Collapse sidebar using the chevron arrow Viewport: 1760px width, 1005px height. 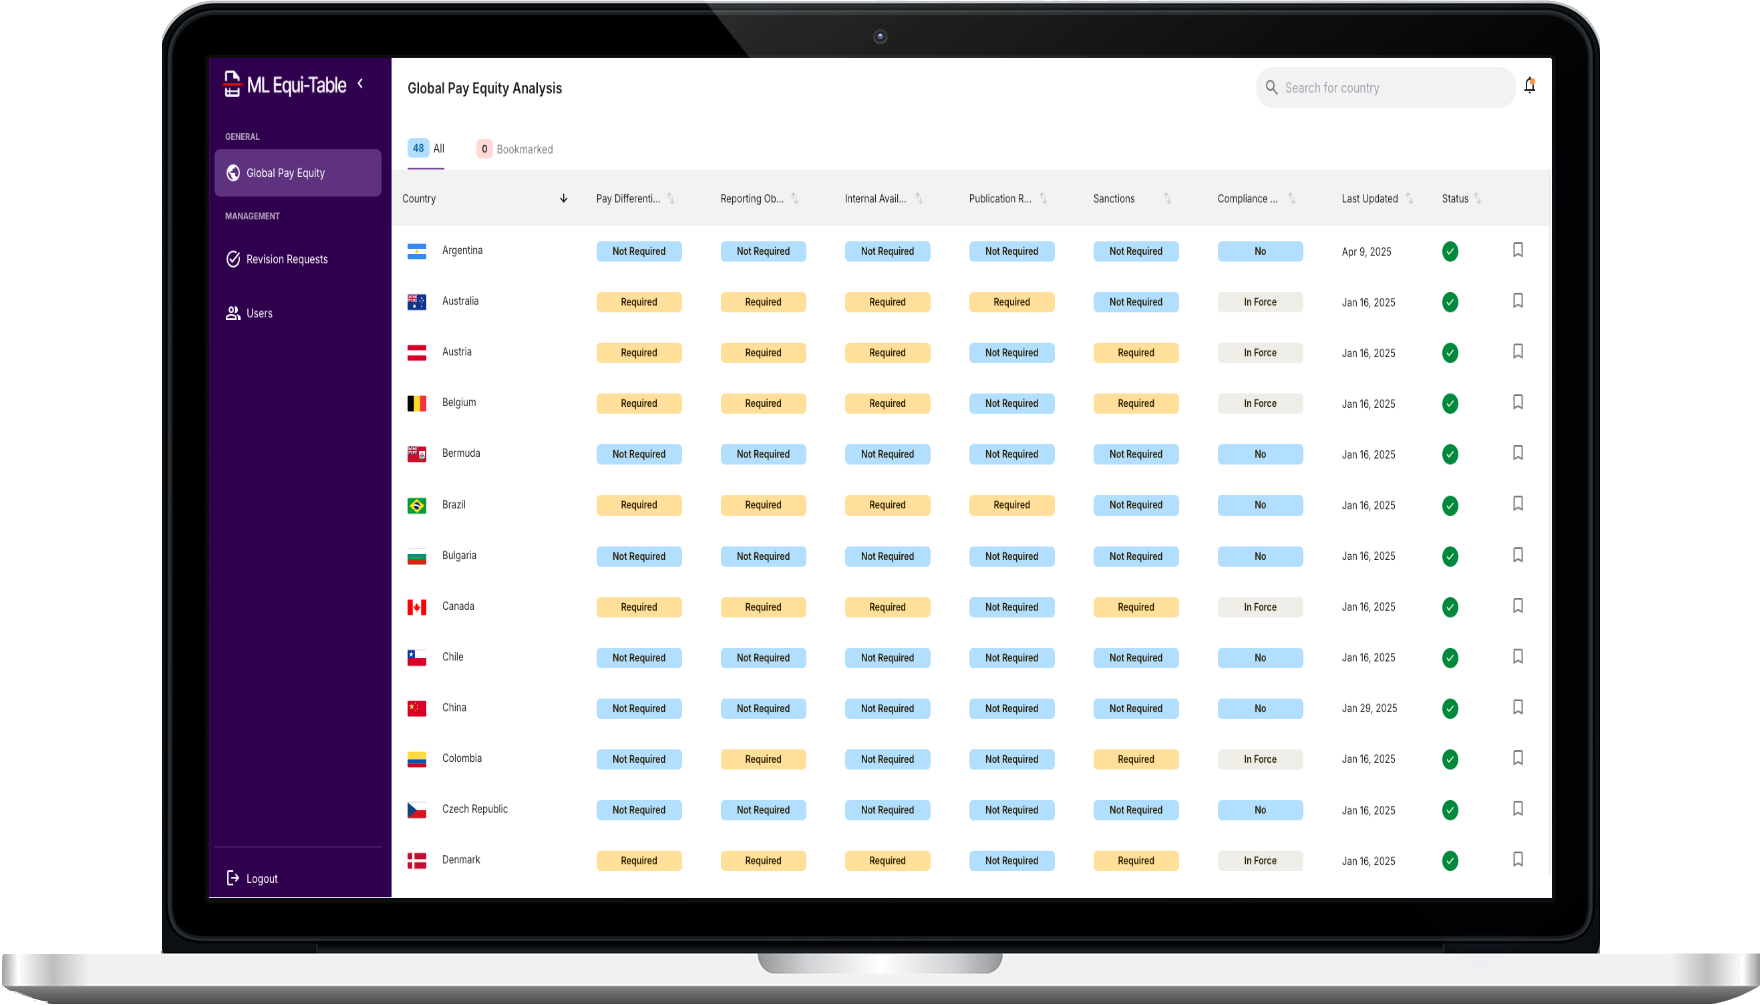pyautogui.click(x=360, y=84)
